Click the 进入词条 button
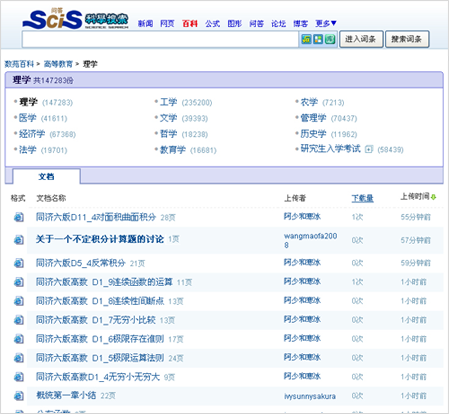Image resolution: width=449 pixels, height=414 pixels. point(361,39)
